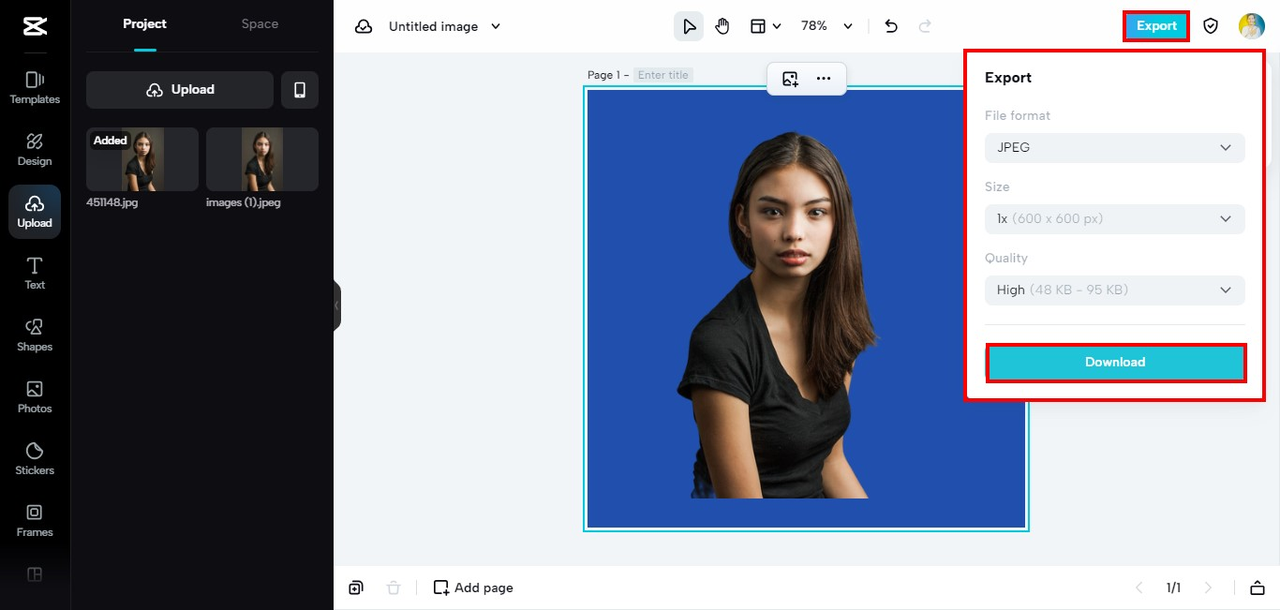Viewport: 1280px width, 610px height.
Task: Choose the Select pointer tool
Action: tap(689, 27)
